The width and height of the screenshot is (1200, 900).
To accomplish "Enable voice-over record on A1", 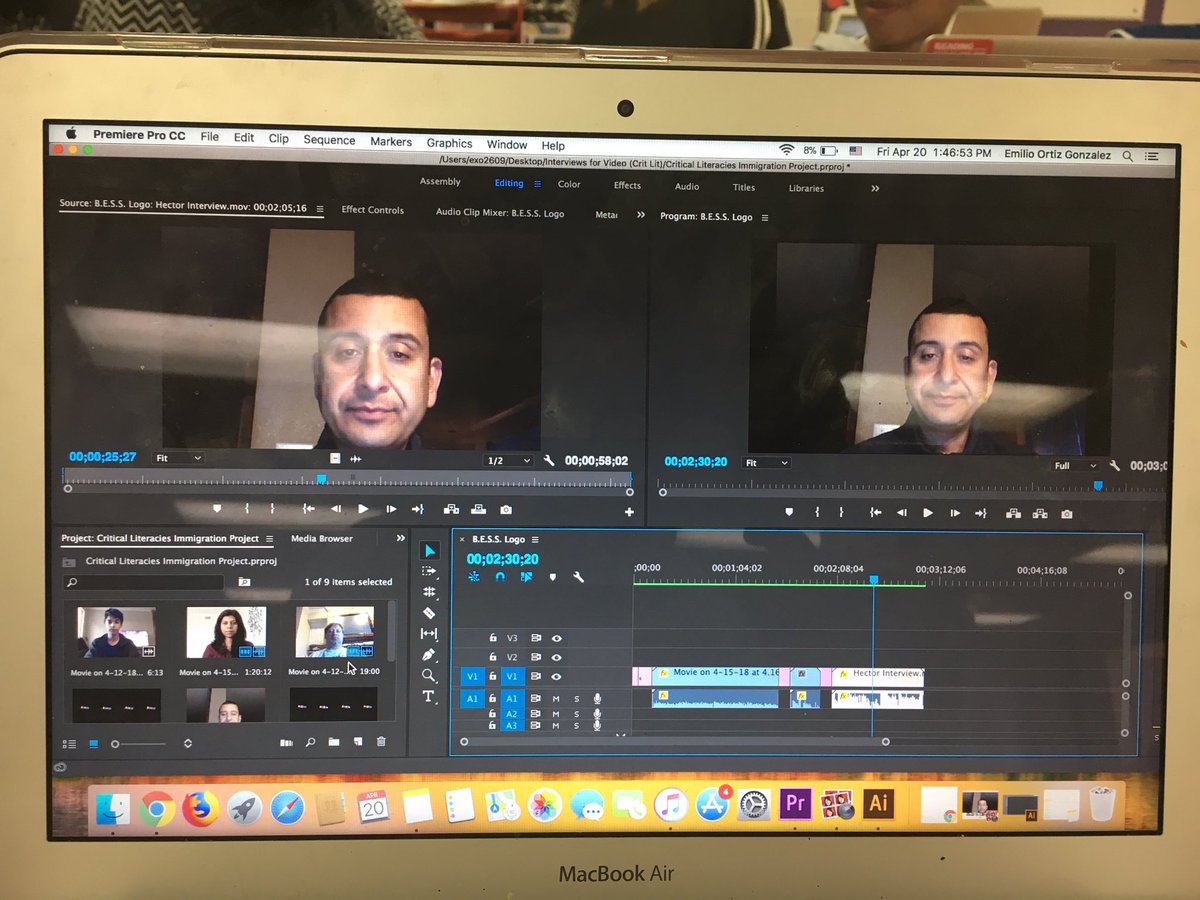I will click(x=598, y=699).
